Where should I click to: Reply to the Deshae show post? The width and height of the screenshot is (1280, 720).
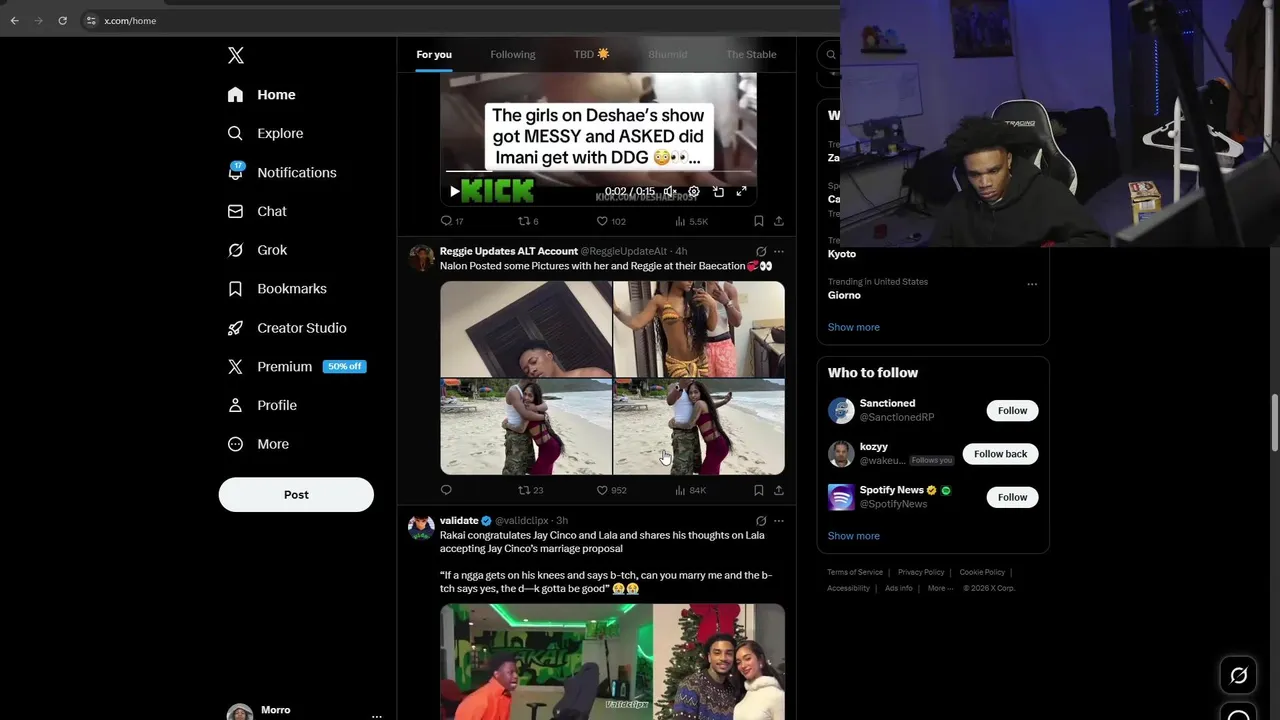pyautogui.click(x=452, y=221)
